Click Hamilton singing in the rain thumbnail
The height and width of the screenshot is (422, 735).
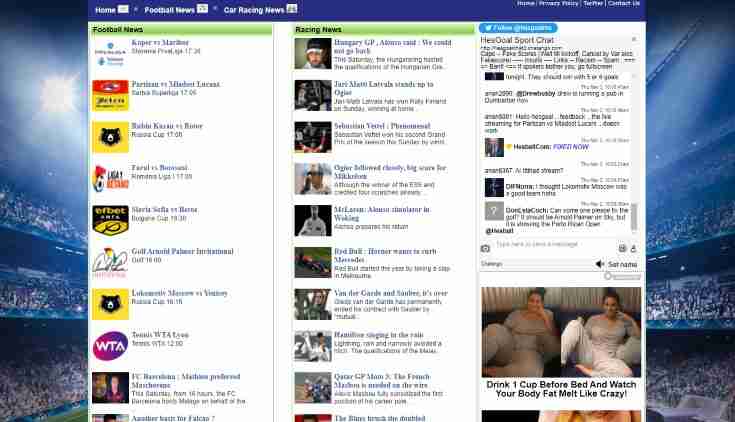313,346
